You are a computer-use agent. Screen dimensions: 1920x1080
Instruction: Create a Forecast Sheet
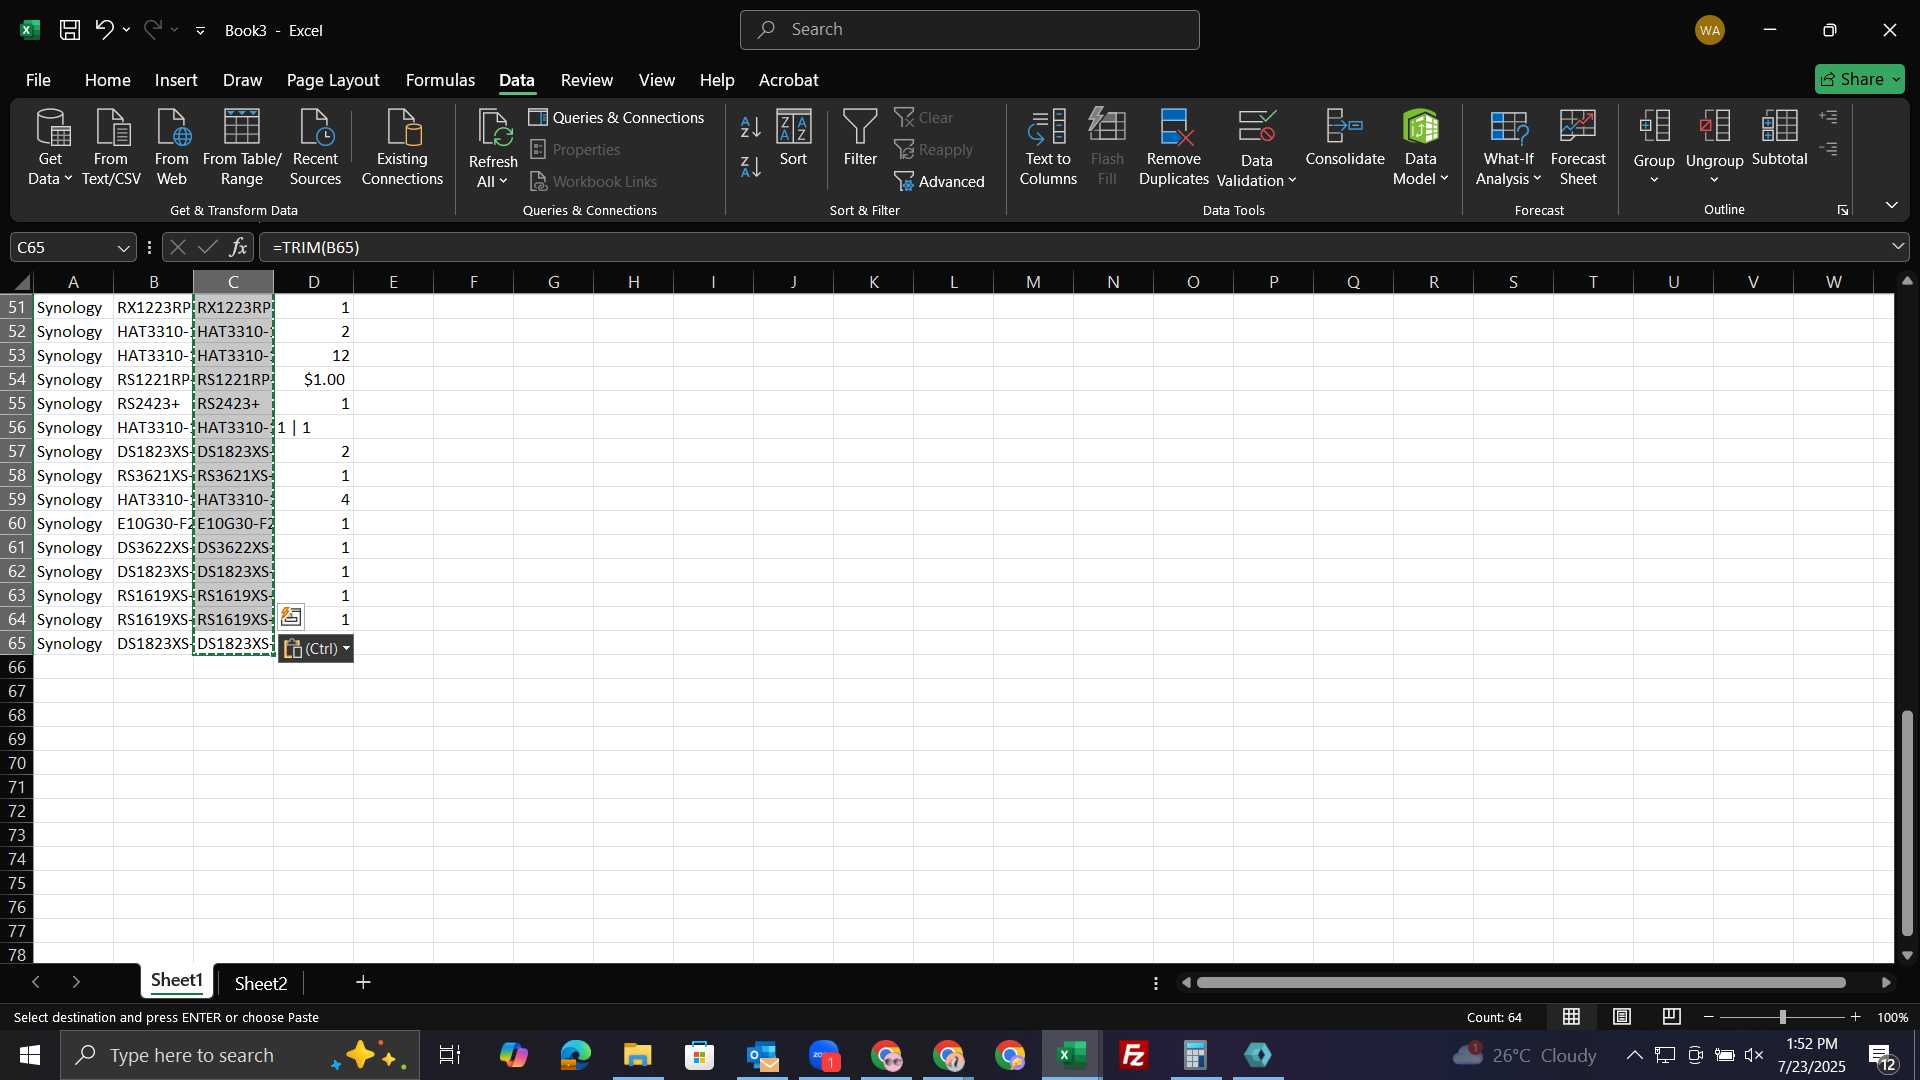(x=1578, y=148)
